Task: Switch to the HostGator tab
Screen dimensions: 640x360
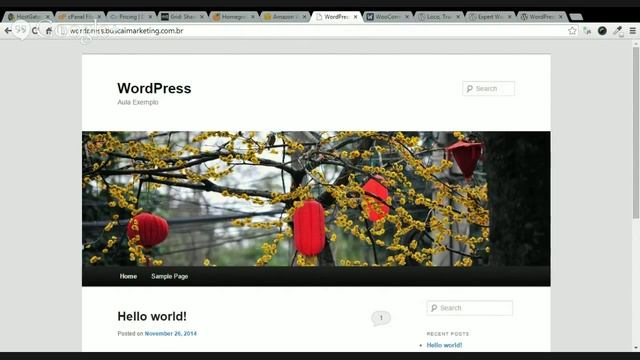Action: coord(27,17)
